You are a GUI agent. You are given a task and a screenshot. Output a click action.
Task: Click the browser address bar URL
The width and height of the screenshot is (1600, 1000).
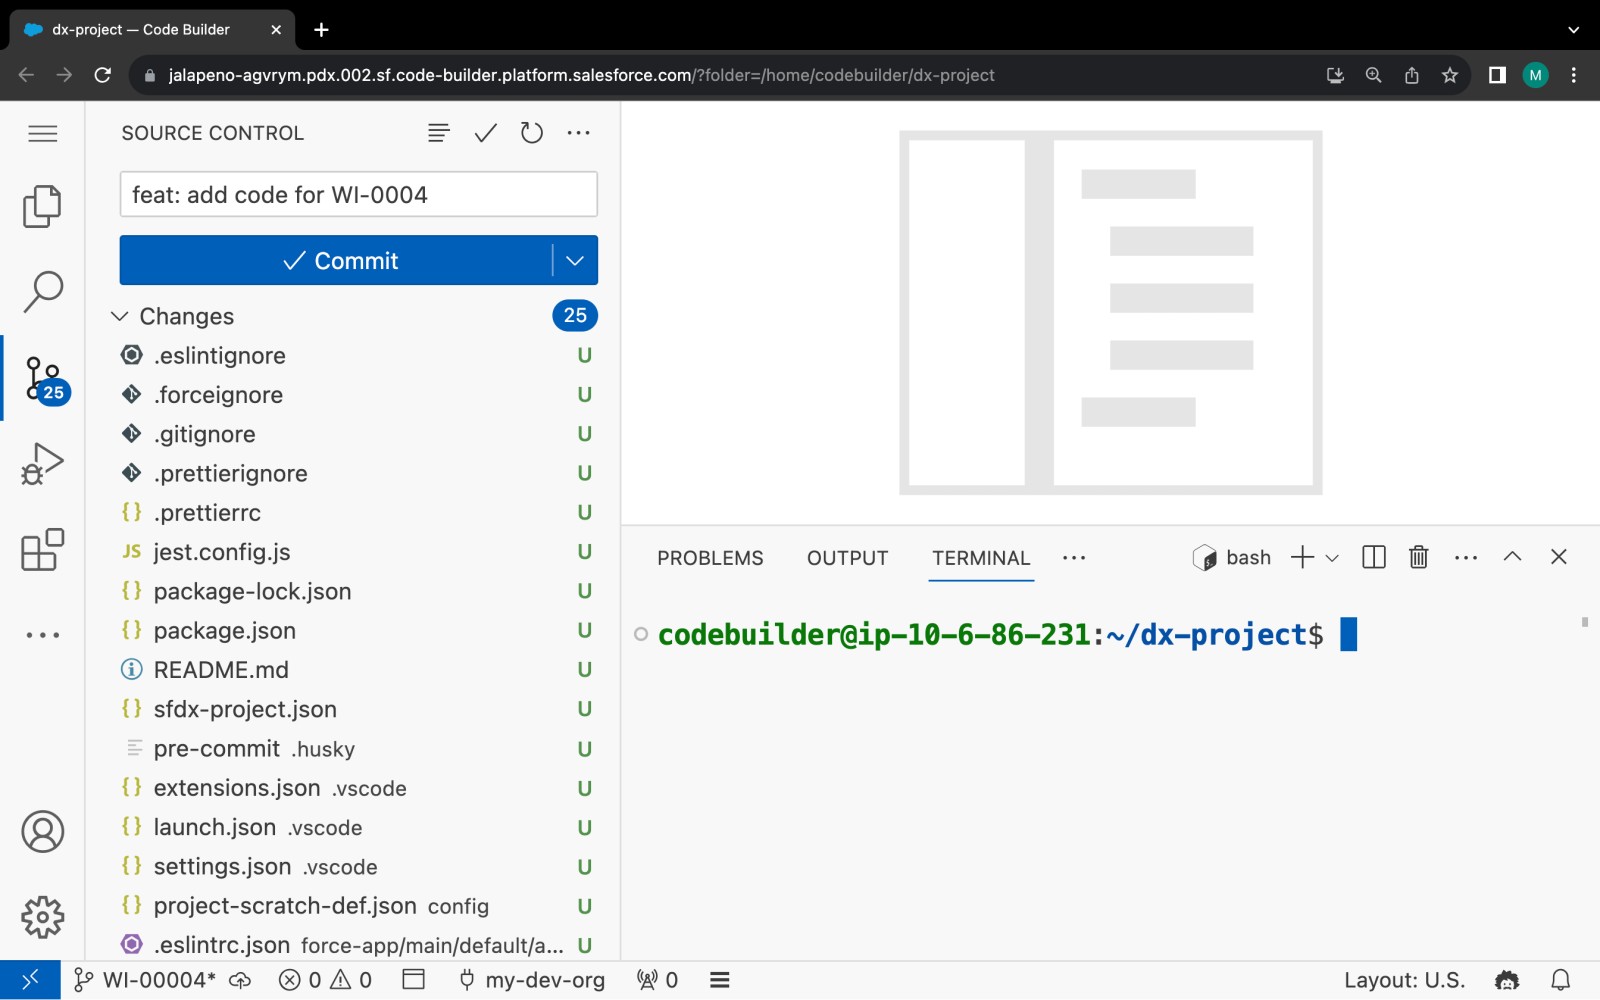coord(581,75)
